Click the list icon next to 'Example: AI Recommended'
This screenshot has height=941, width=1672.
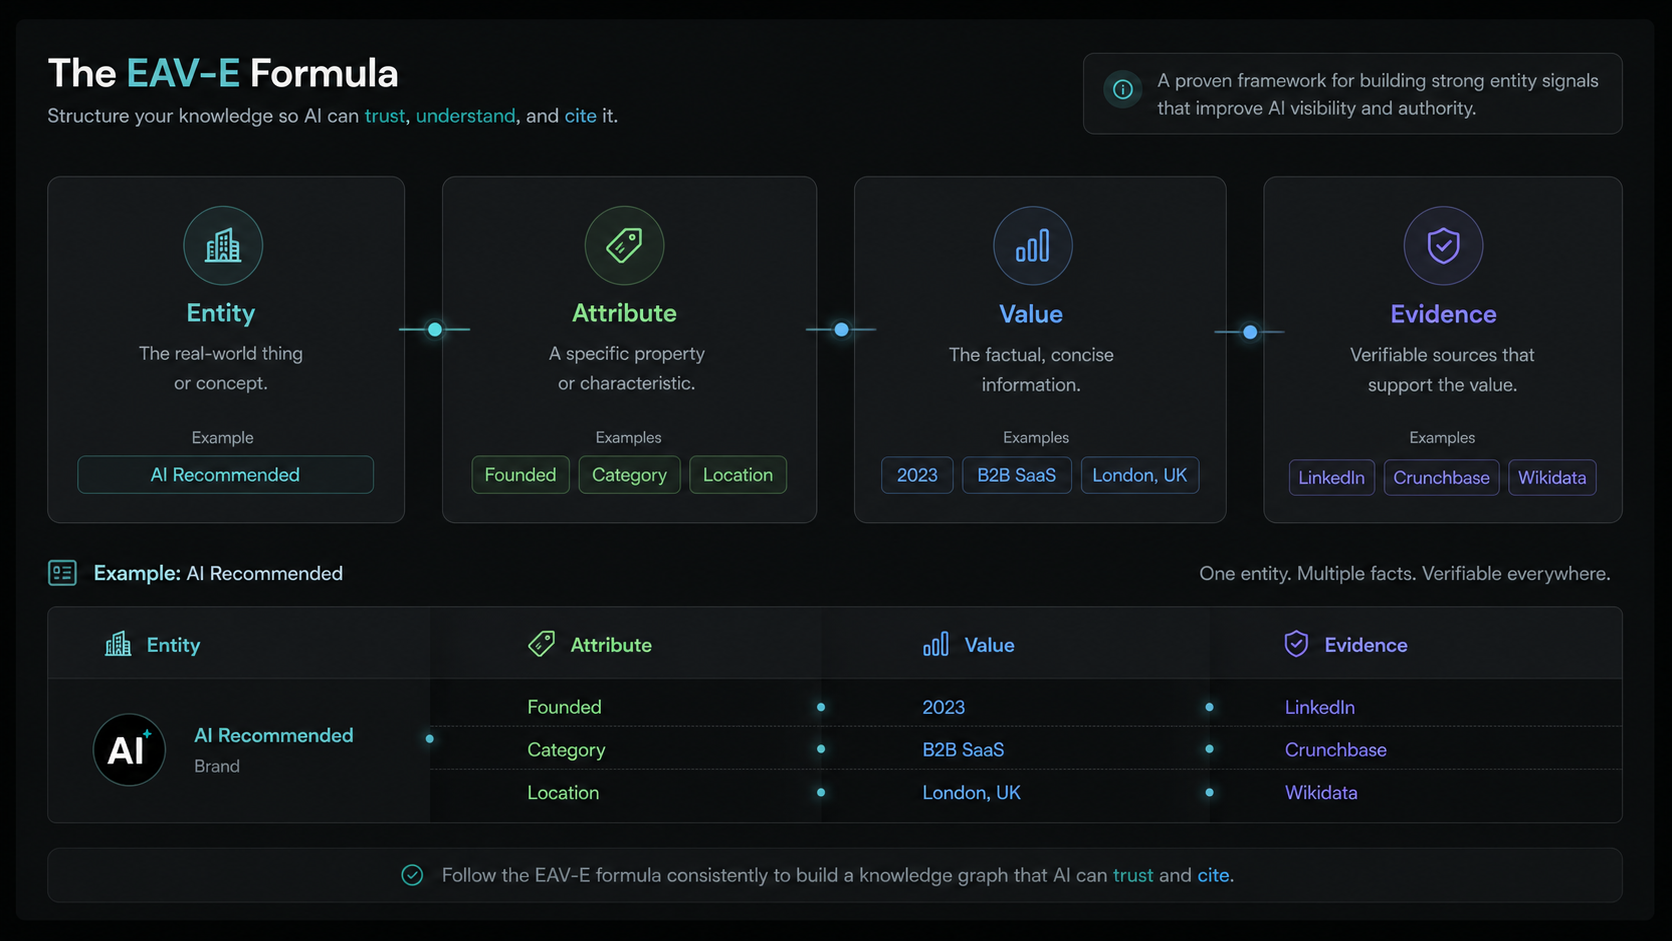click(62, 573)
